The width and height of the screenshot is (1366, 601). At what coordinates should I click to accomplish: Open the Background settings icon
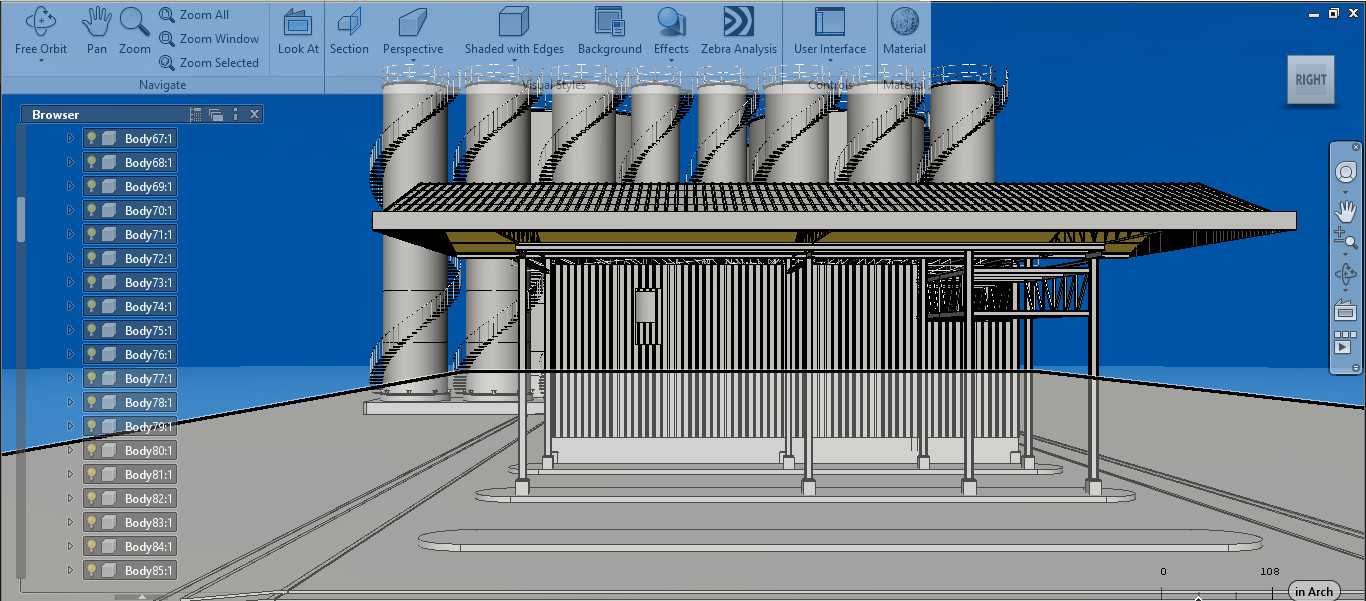coord(610,22)
